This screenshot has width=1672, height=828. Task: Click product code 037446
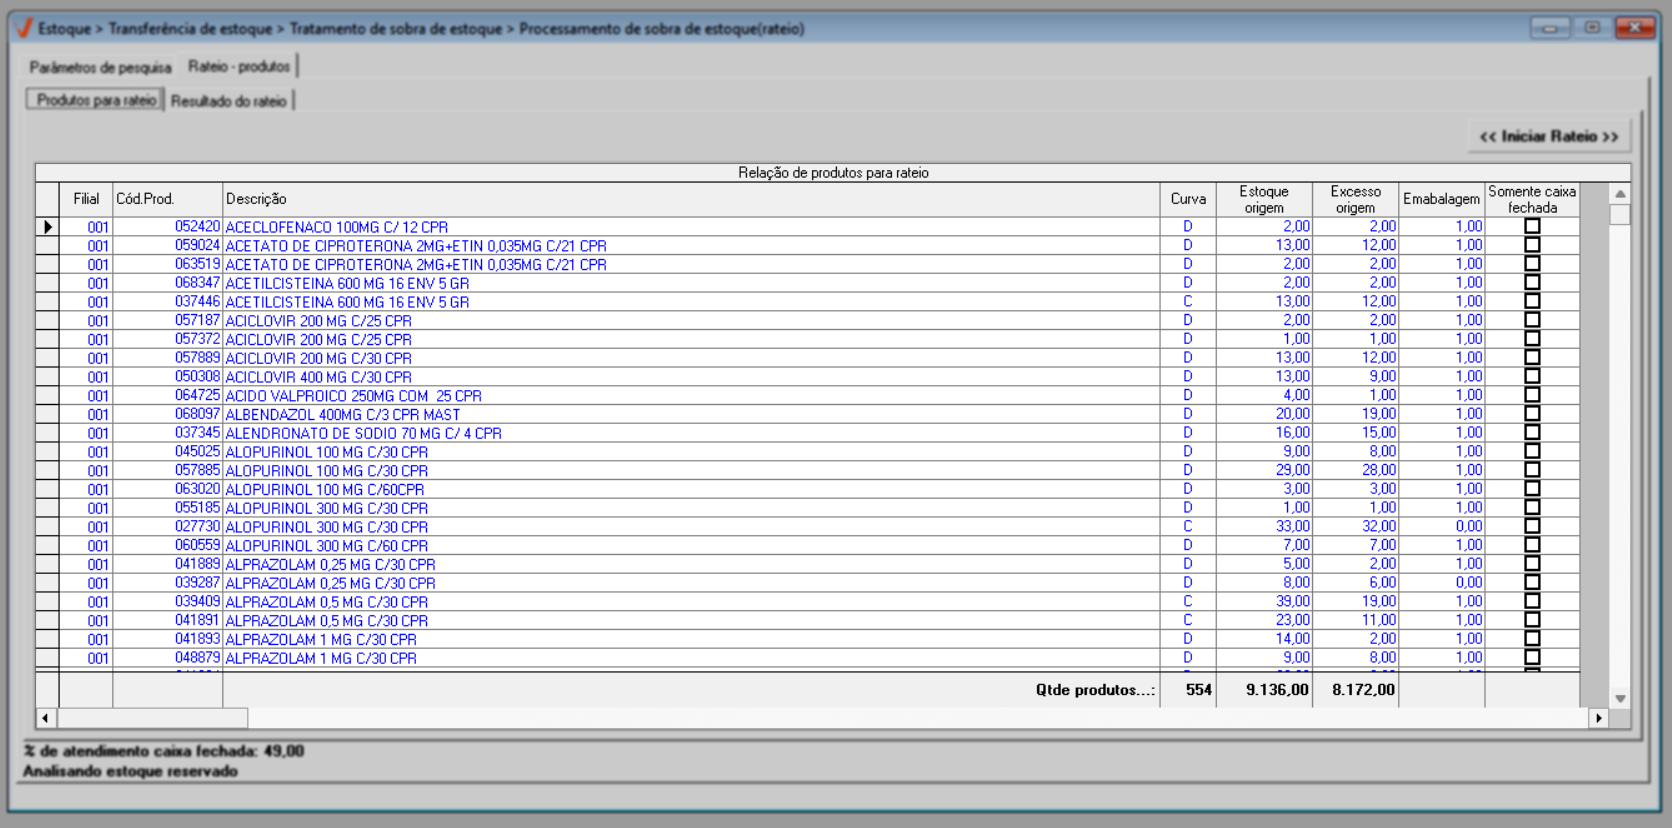(197, 302)
